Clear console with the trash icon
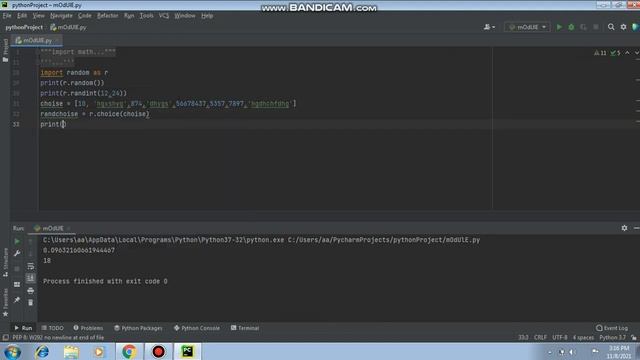This screenshot has width=640, height=360. click(31, 302)
